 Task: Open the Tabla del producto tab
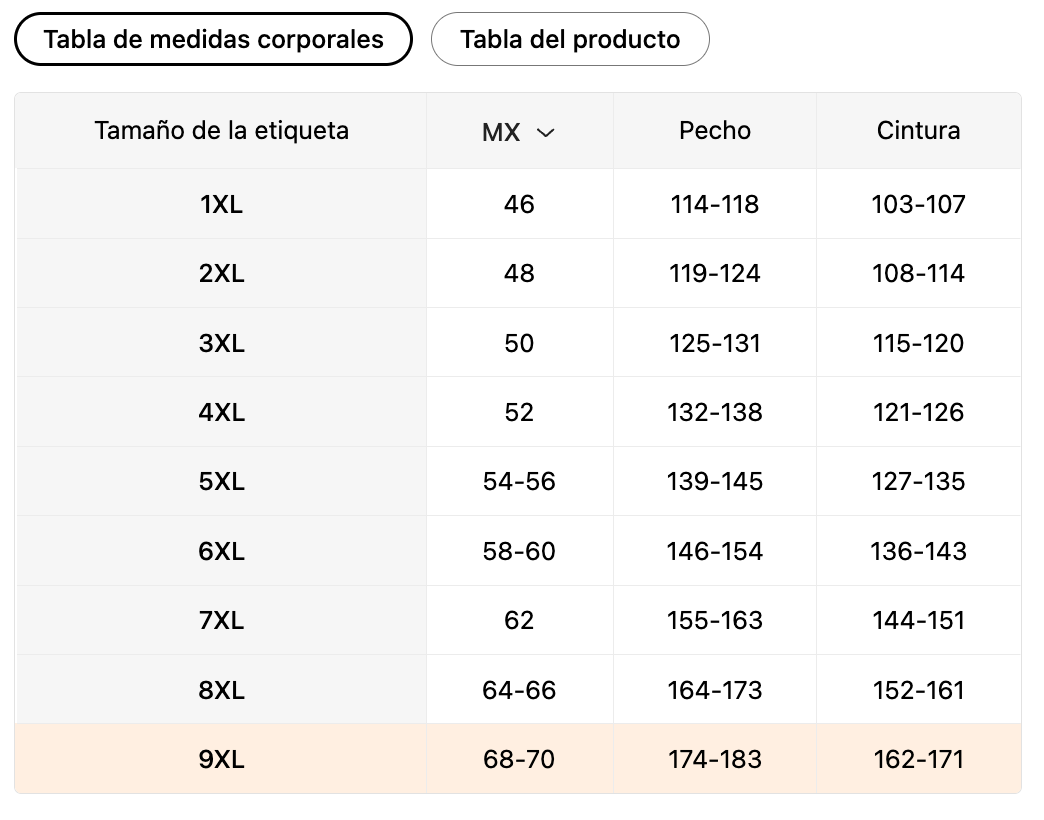click(x=570, y=40)
